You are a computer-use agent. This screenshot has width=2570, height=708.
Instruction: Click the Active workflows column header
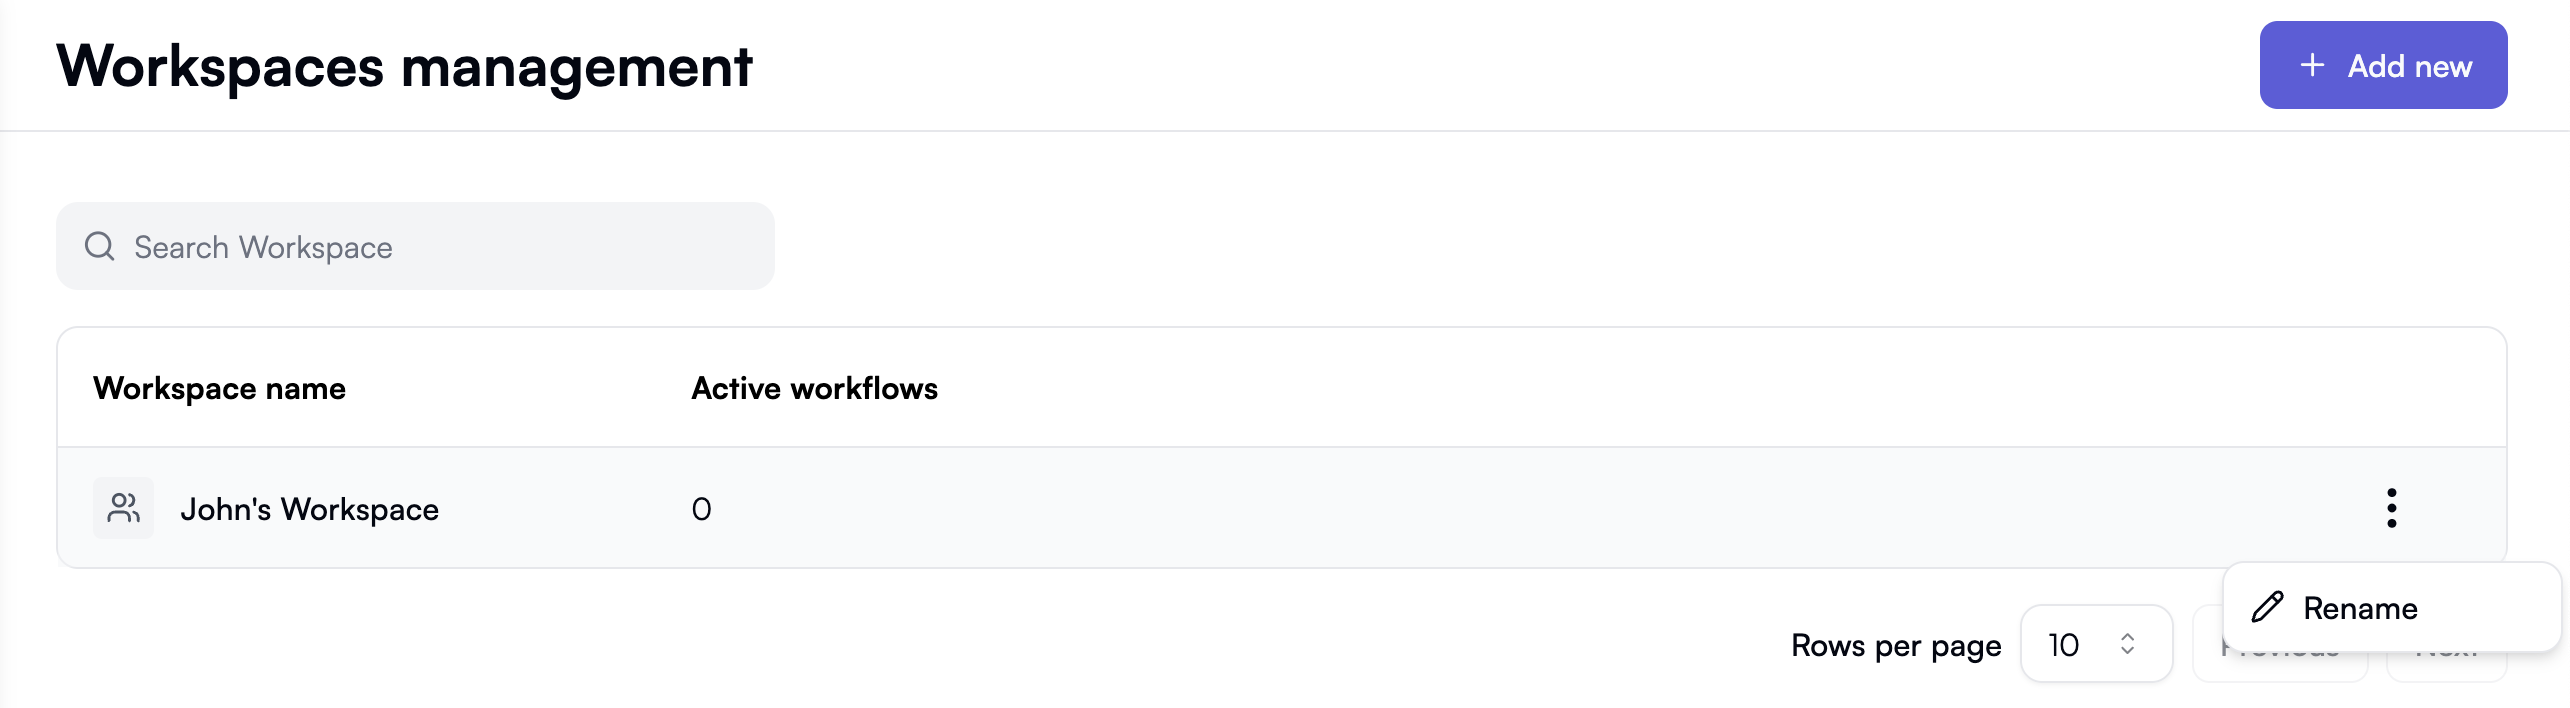point(813,388)
